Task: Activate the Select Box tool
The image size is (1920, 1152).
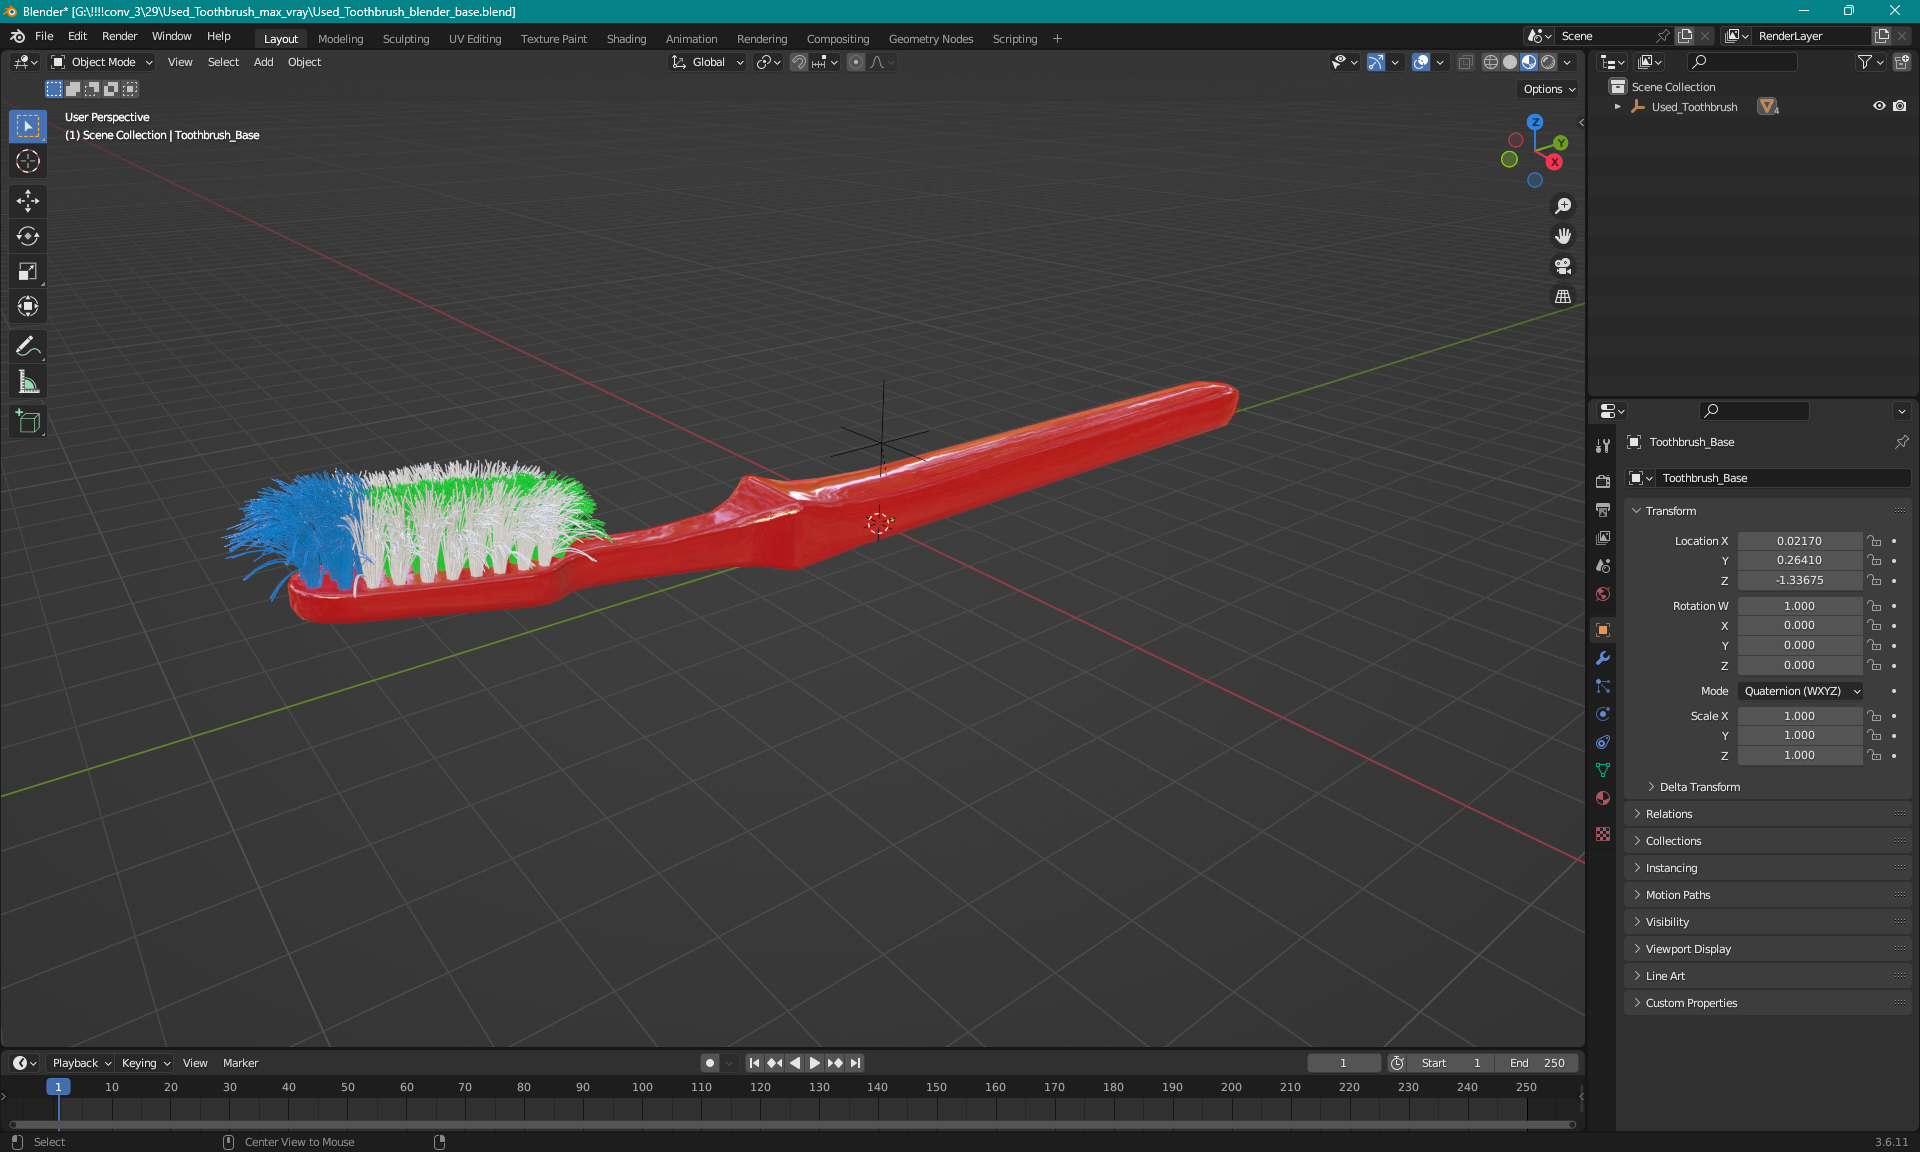Action: pyautogui.click(x=28, y=126)
